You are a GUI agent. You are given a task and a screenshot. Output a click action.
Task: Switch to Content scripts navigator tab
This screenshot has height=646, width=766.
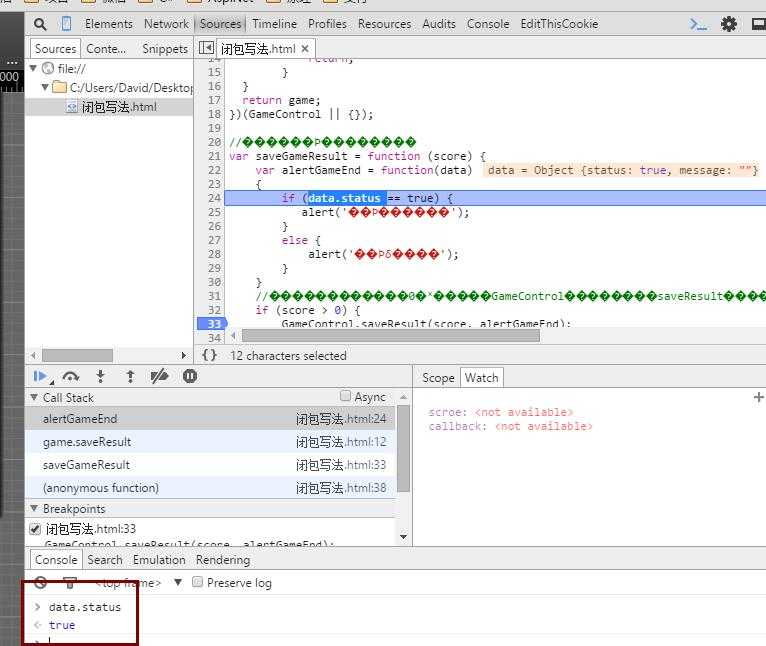pyautogui.click(x=106, y=49)
